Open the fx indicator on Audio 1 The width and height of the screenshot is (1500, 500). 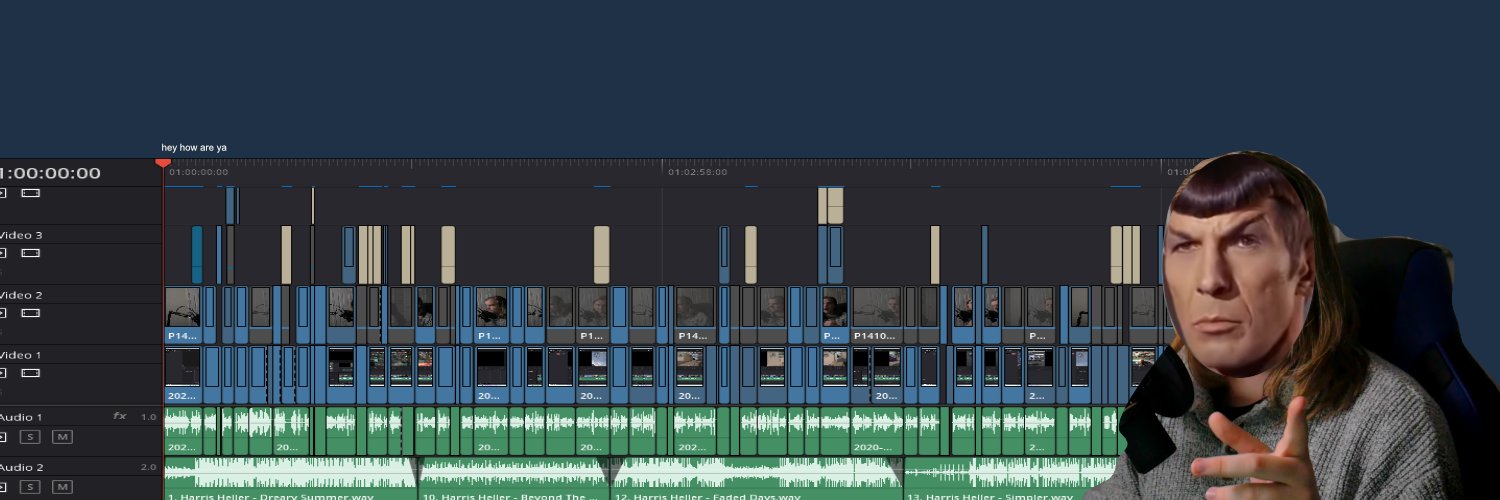coord(120,416)
